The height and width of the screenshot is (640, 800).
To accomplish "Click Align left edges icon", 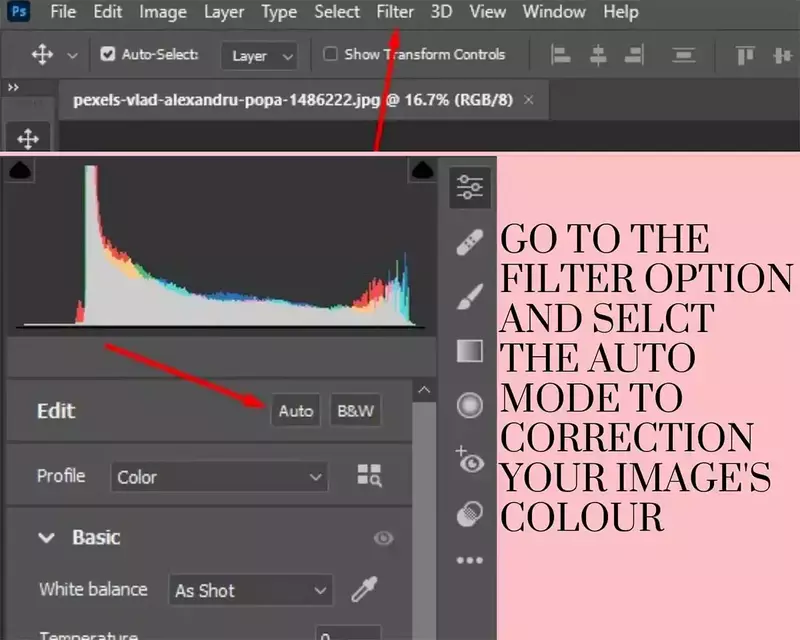I will 561,55.
